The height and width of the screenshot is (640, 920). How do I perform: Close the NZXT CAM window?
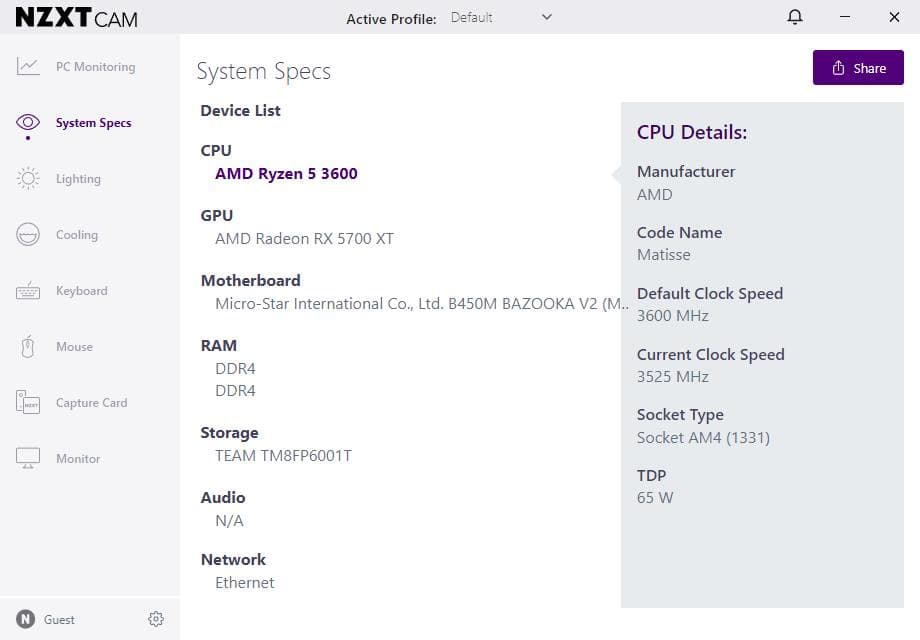[894, 17]
